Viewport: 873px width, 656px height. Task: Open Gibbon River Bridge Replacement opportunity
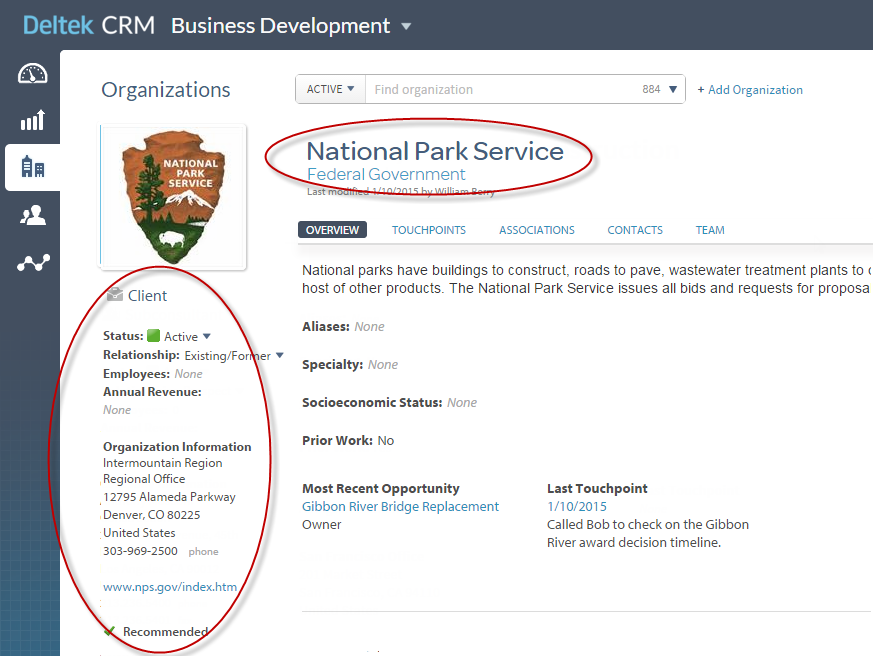400,507
